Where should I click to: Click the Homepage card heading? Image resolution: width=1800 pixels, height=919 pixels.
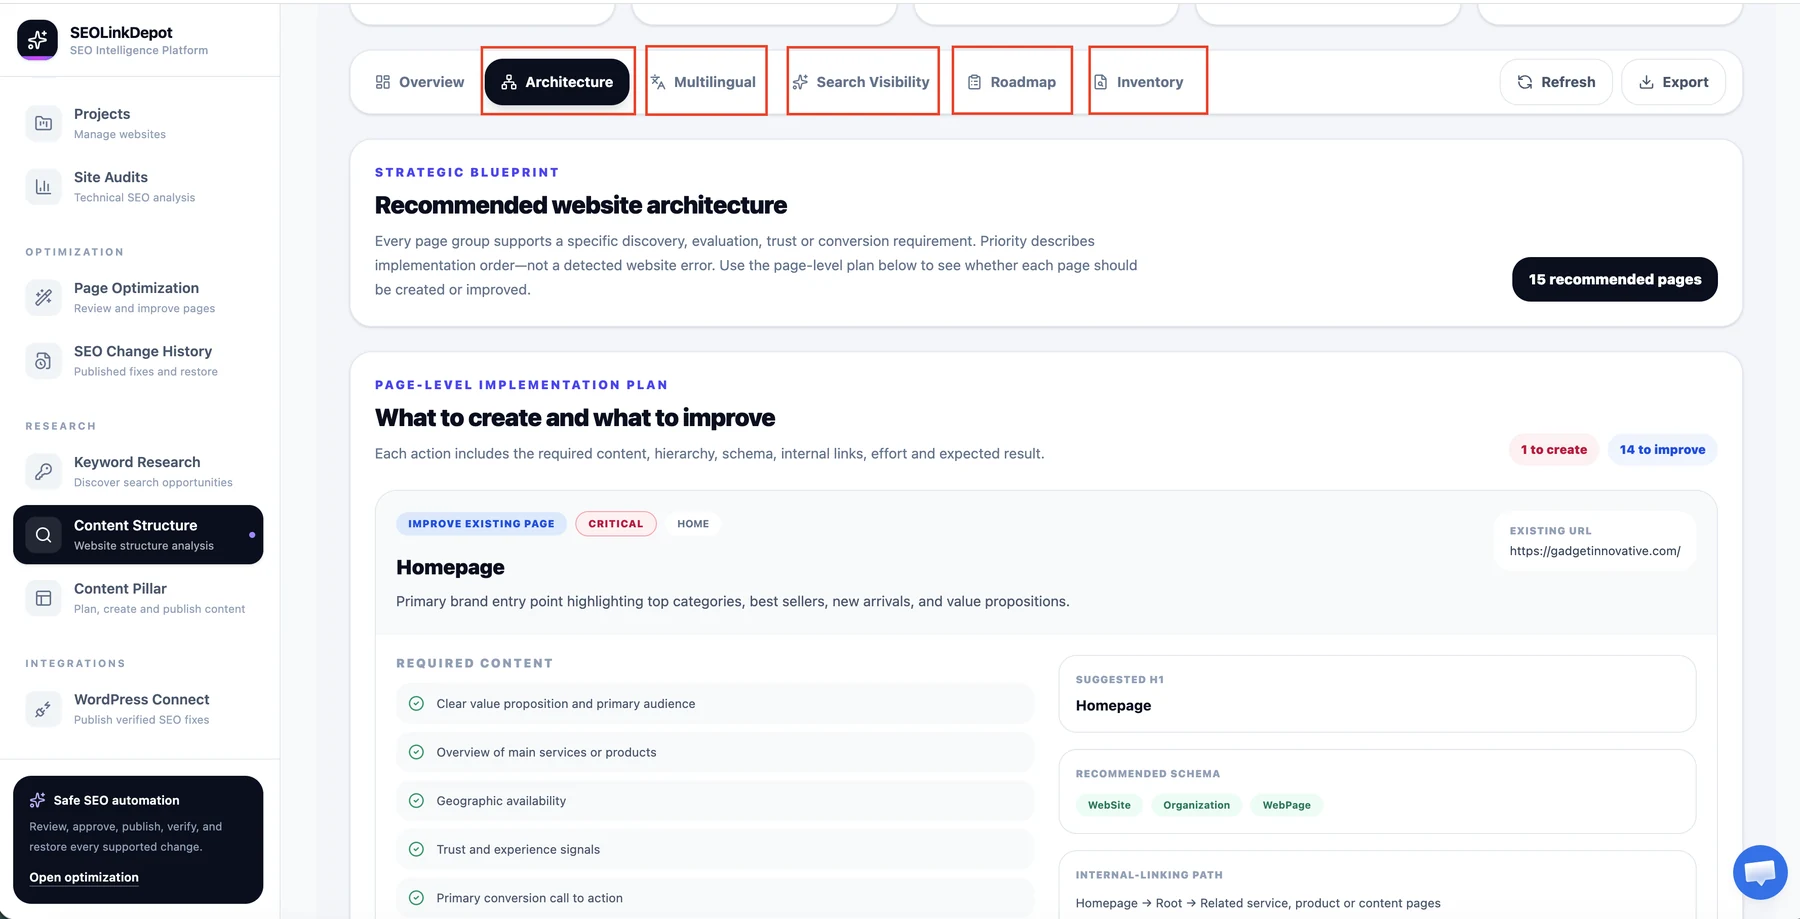click(450, 567)
